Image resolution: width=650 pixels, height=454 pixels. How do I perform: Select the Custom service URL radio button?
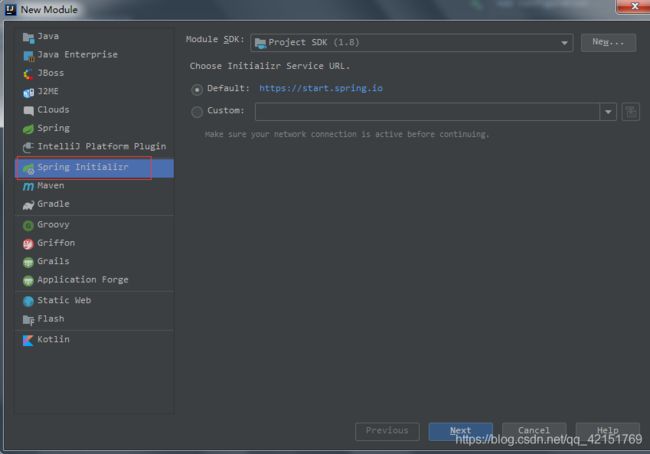[x=197, y=112]
